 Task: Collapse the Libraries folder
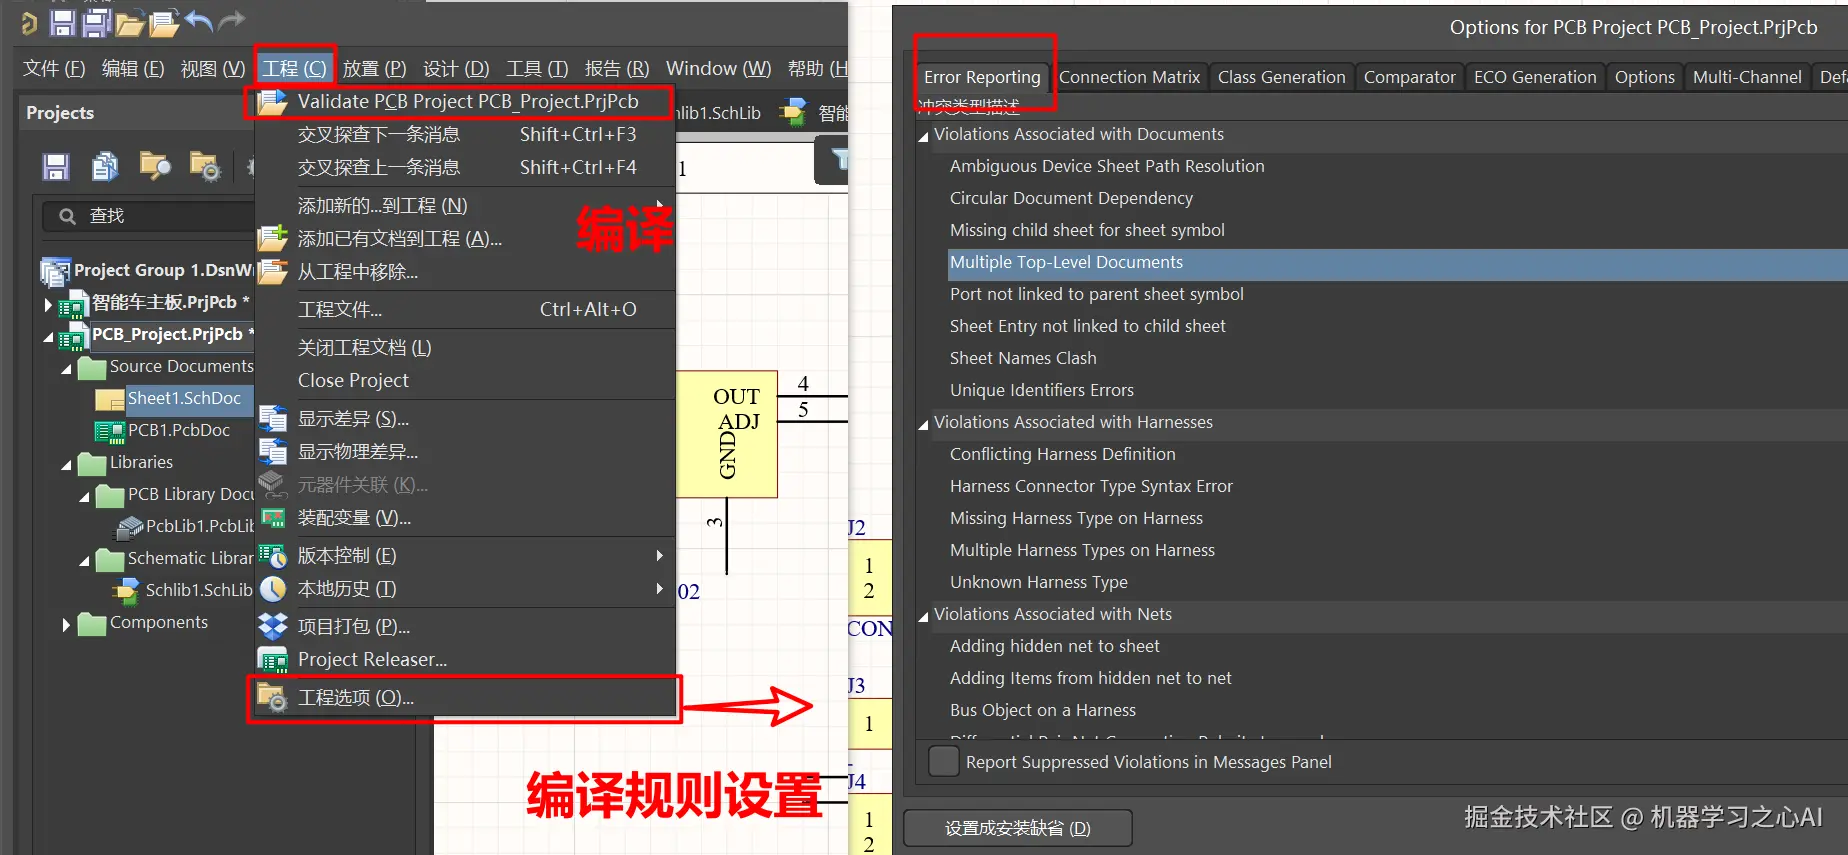67,465
